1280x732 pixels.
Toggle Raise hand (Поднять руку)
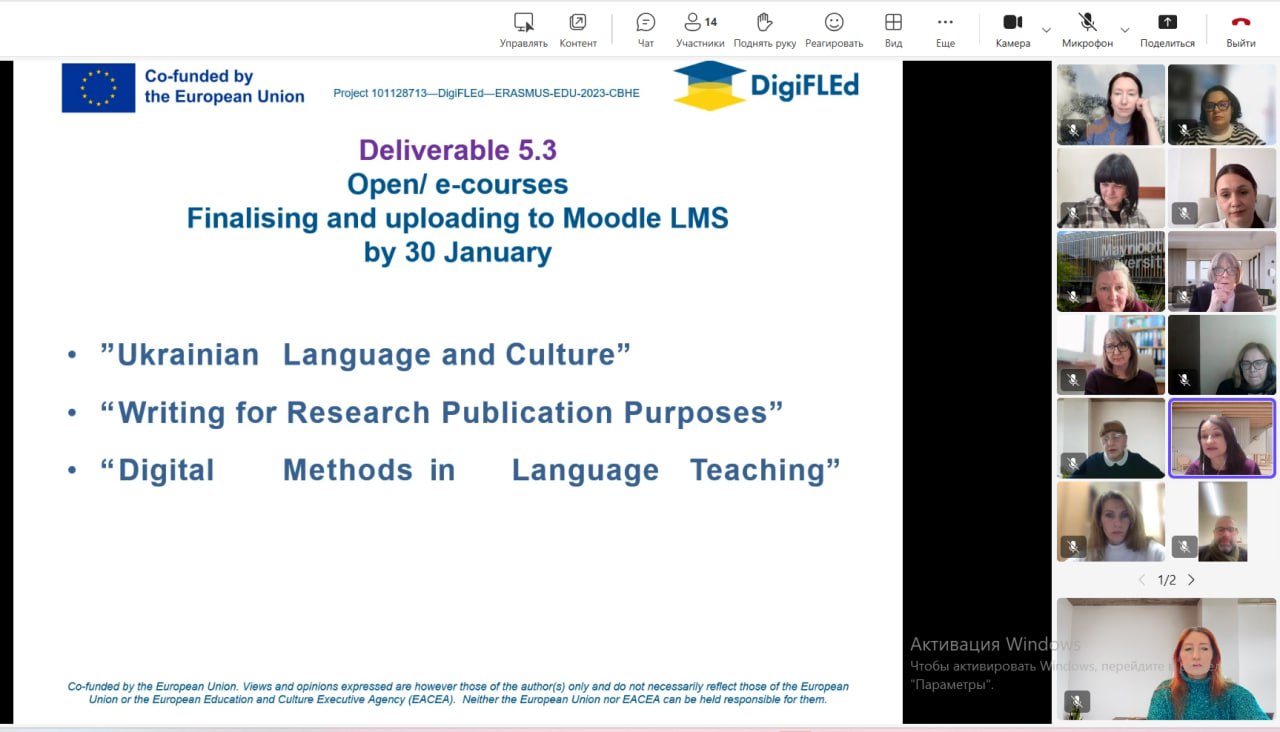pos(765,29)
